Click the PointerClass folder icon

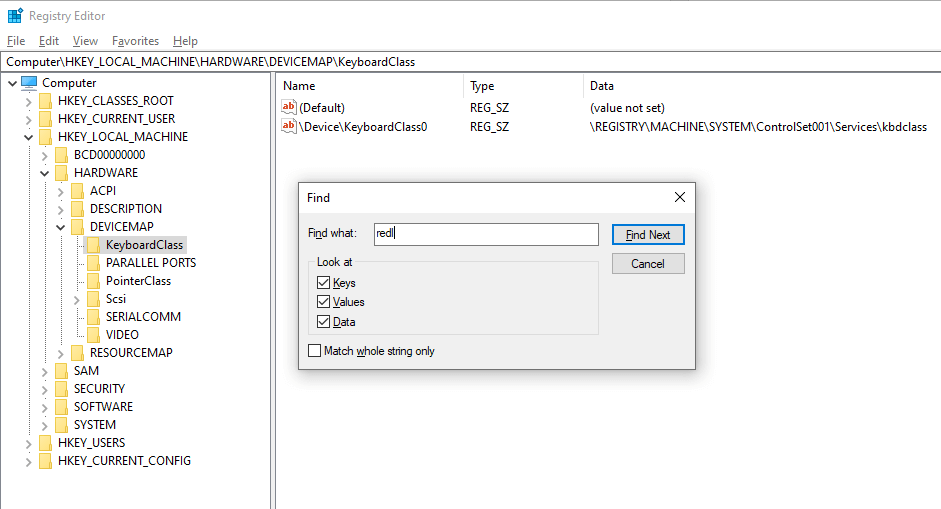coord(94,281)
